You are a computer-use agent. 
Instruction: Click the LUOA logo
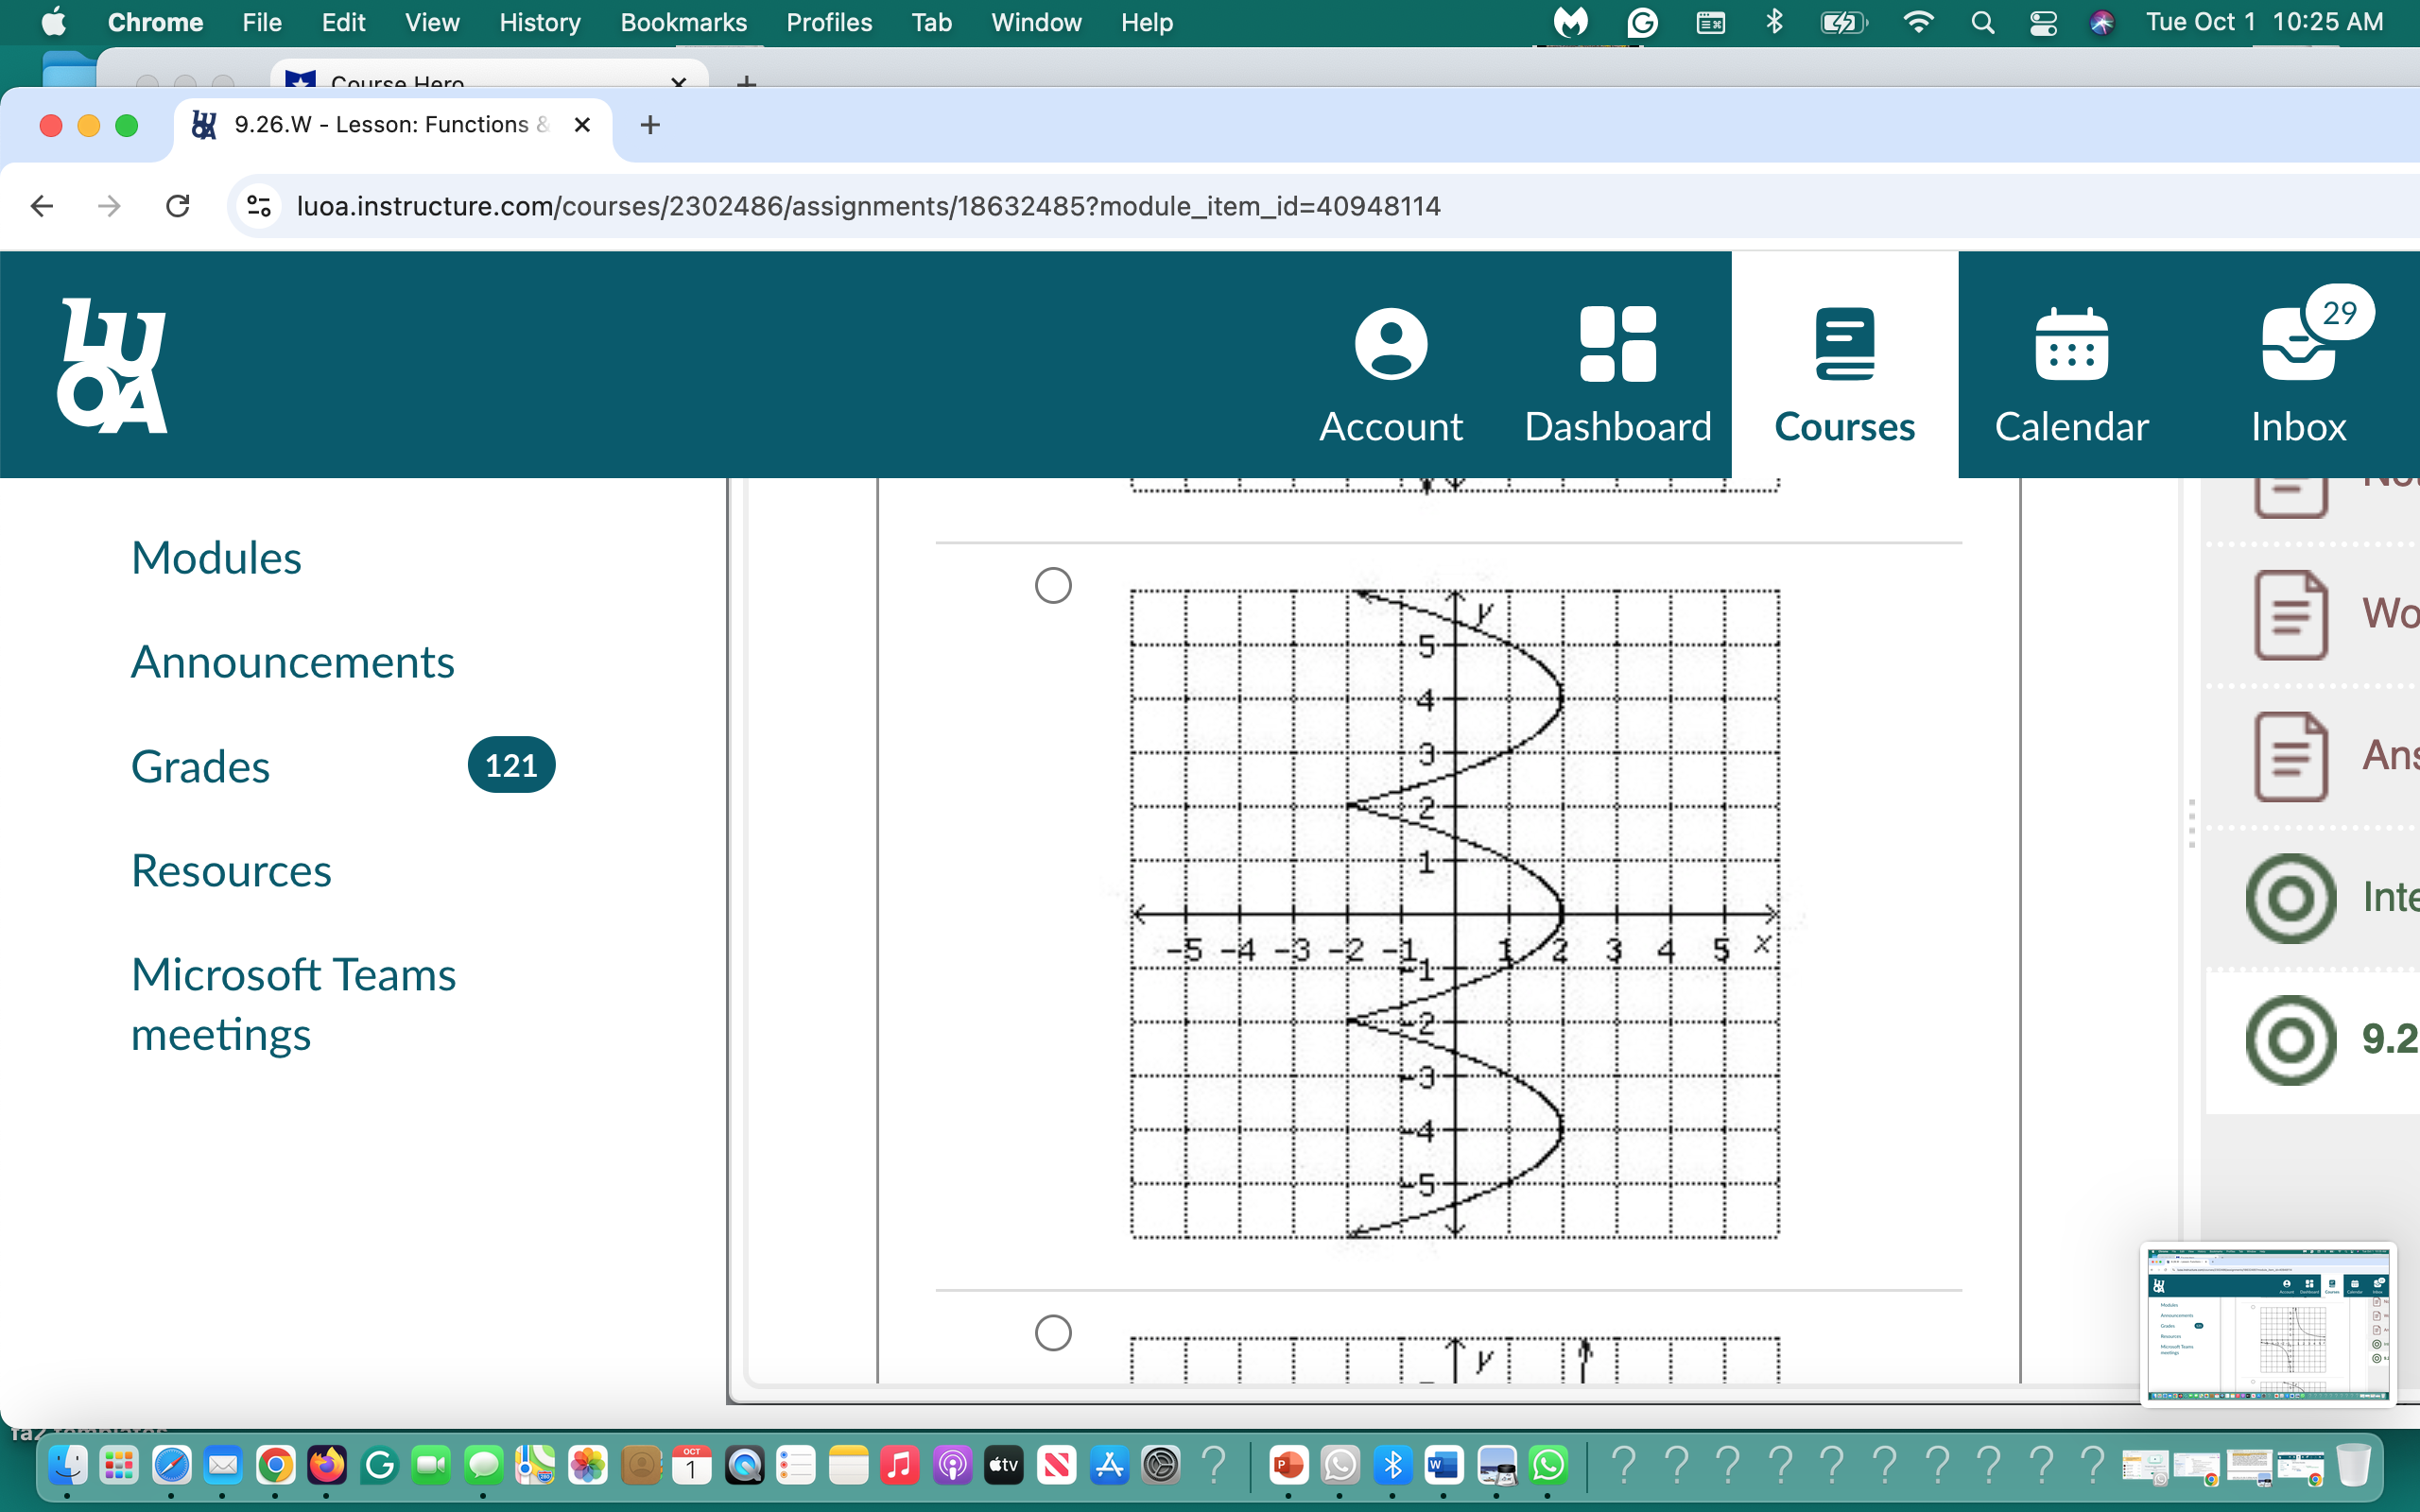coord(113,363)
